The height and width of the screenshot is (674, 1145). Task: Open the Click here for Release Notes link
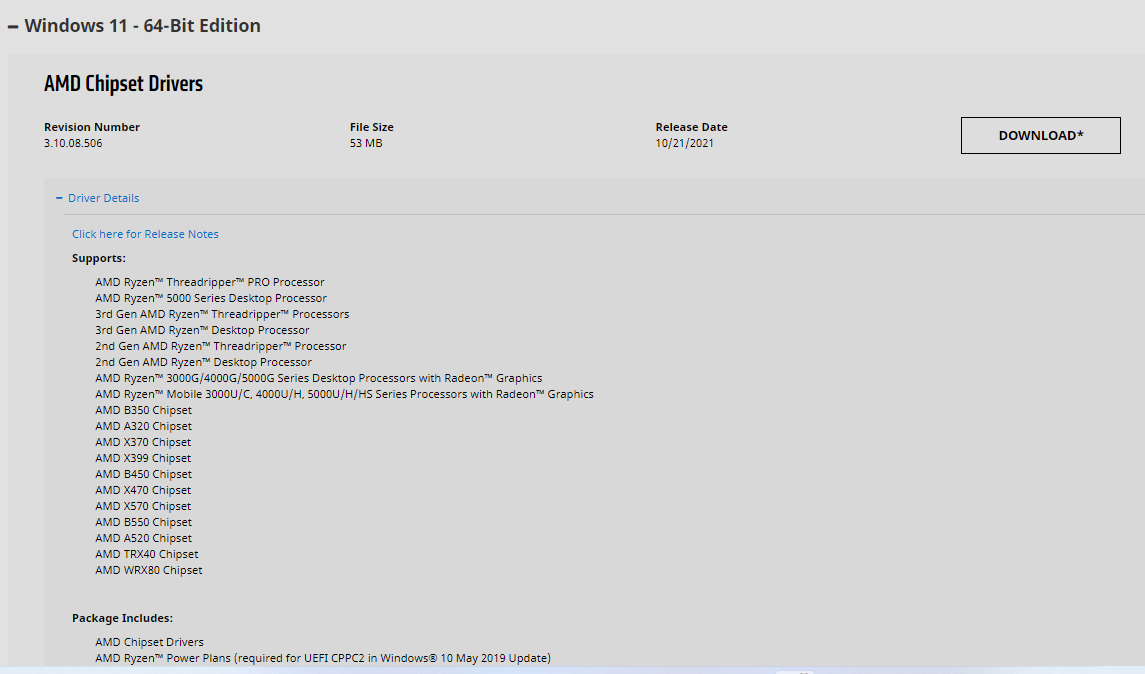pos(145,234)
